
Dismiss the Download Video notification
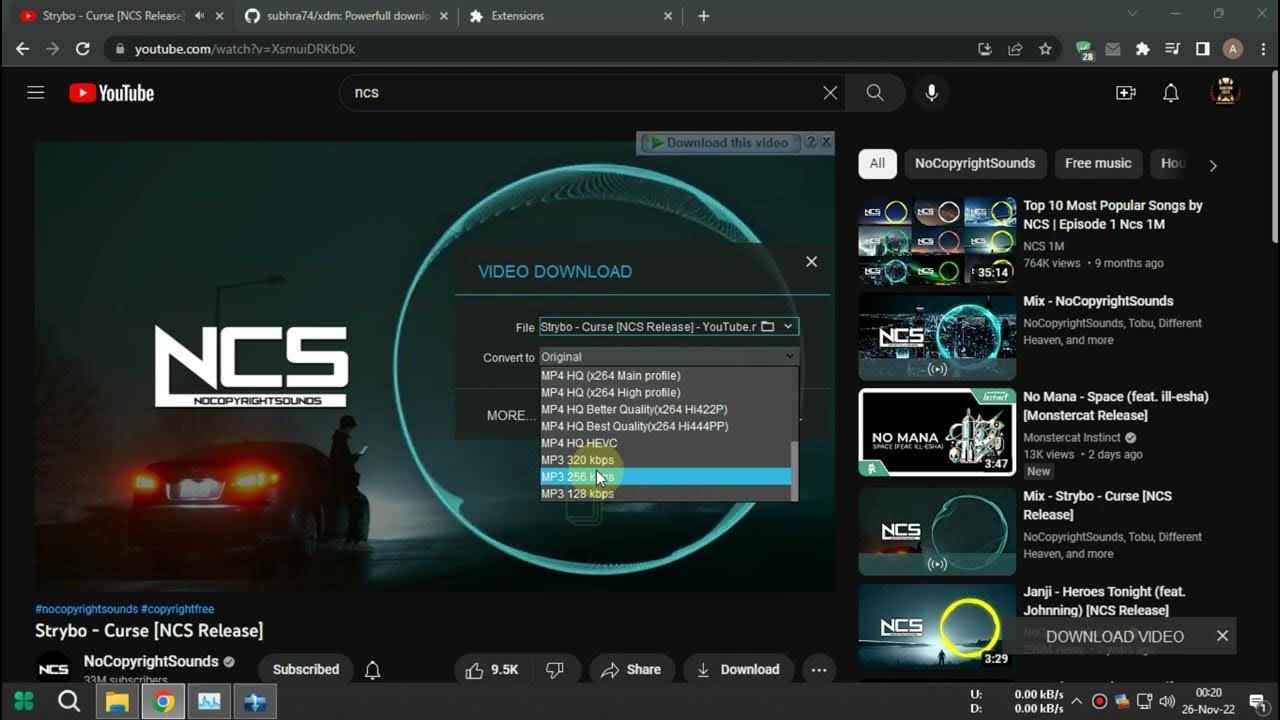[1222, 636]
